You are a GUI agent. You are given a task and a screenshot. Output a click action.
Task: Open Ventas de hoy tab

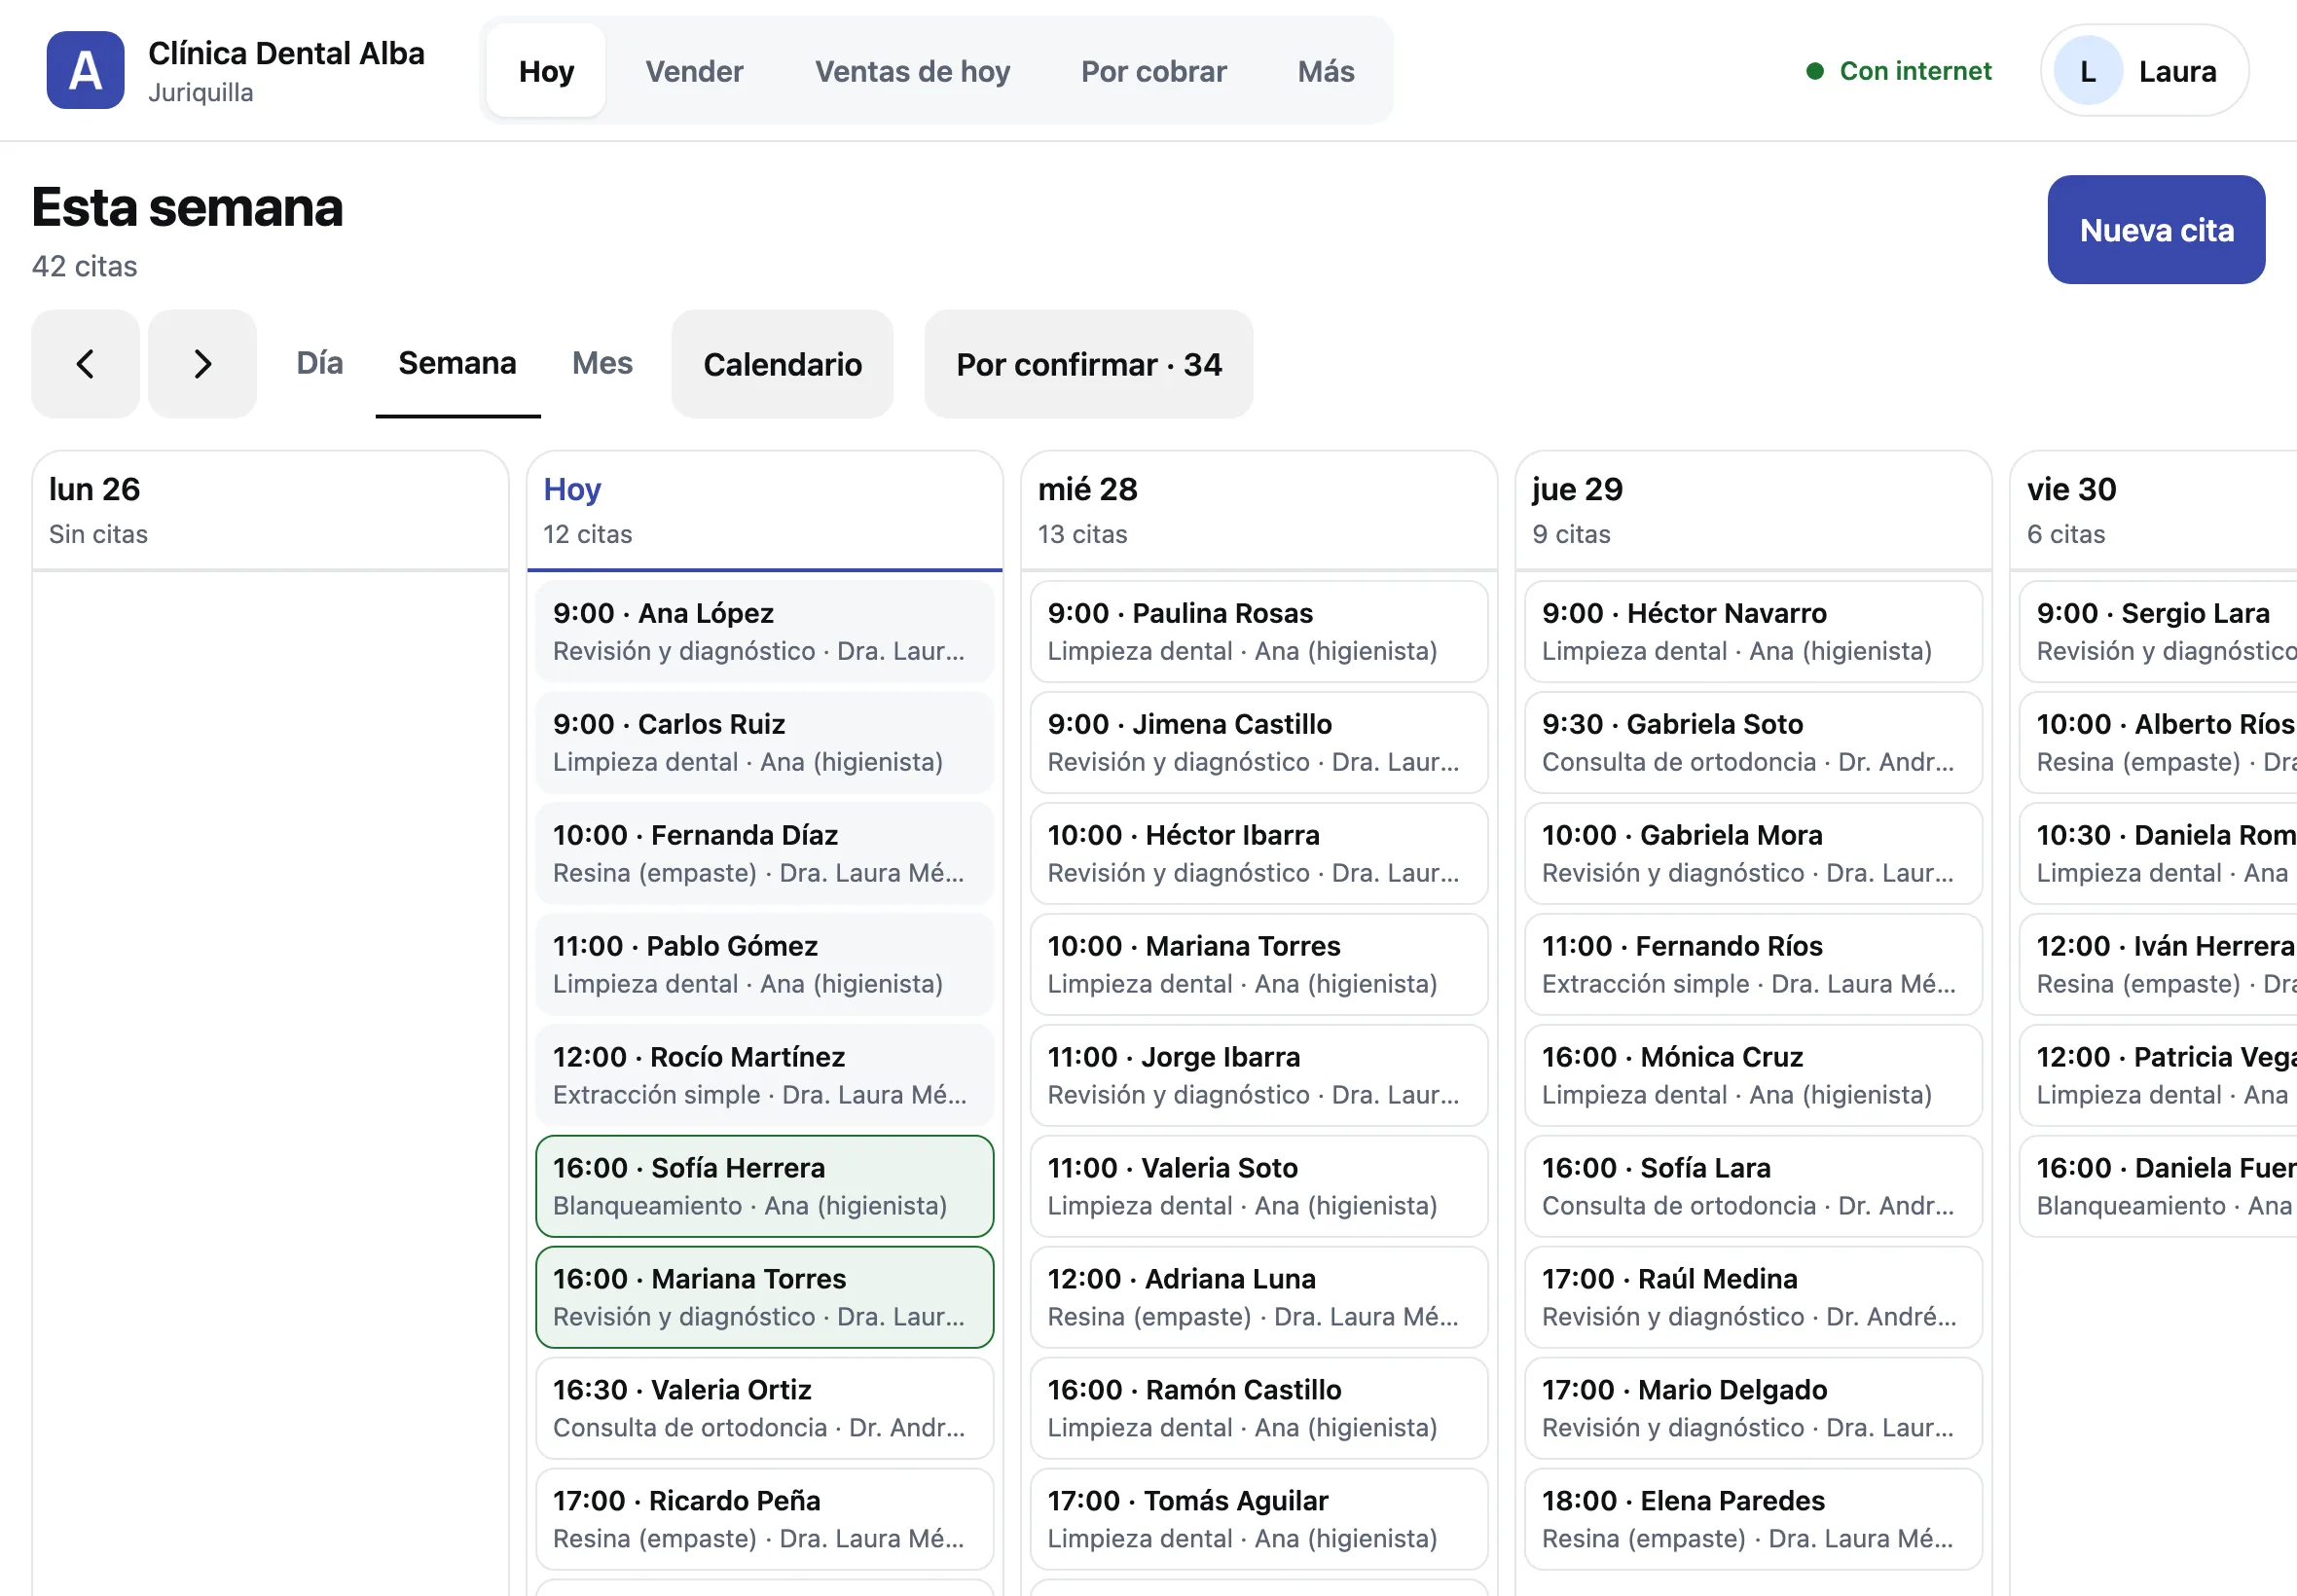click(x=912, y=71)
